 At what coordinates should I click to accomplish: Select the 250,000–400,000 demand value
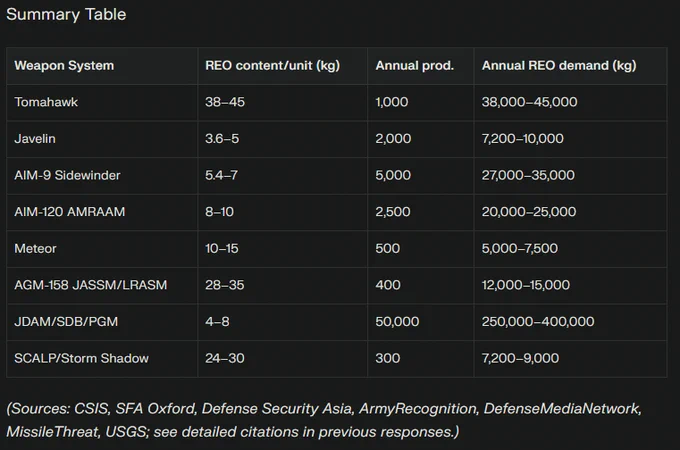[x=538, y=322]
